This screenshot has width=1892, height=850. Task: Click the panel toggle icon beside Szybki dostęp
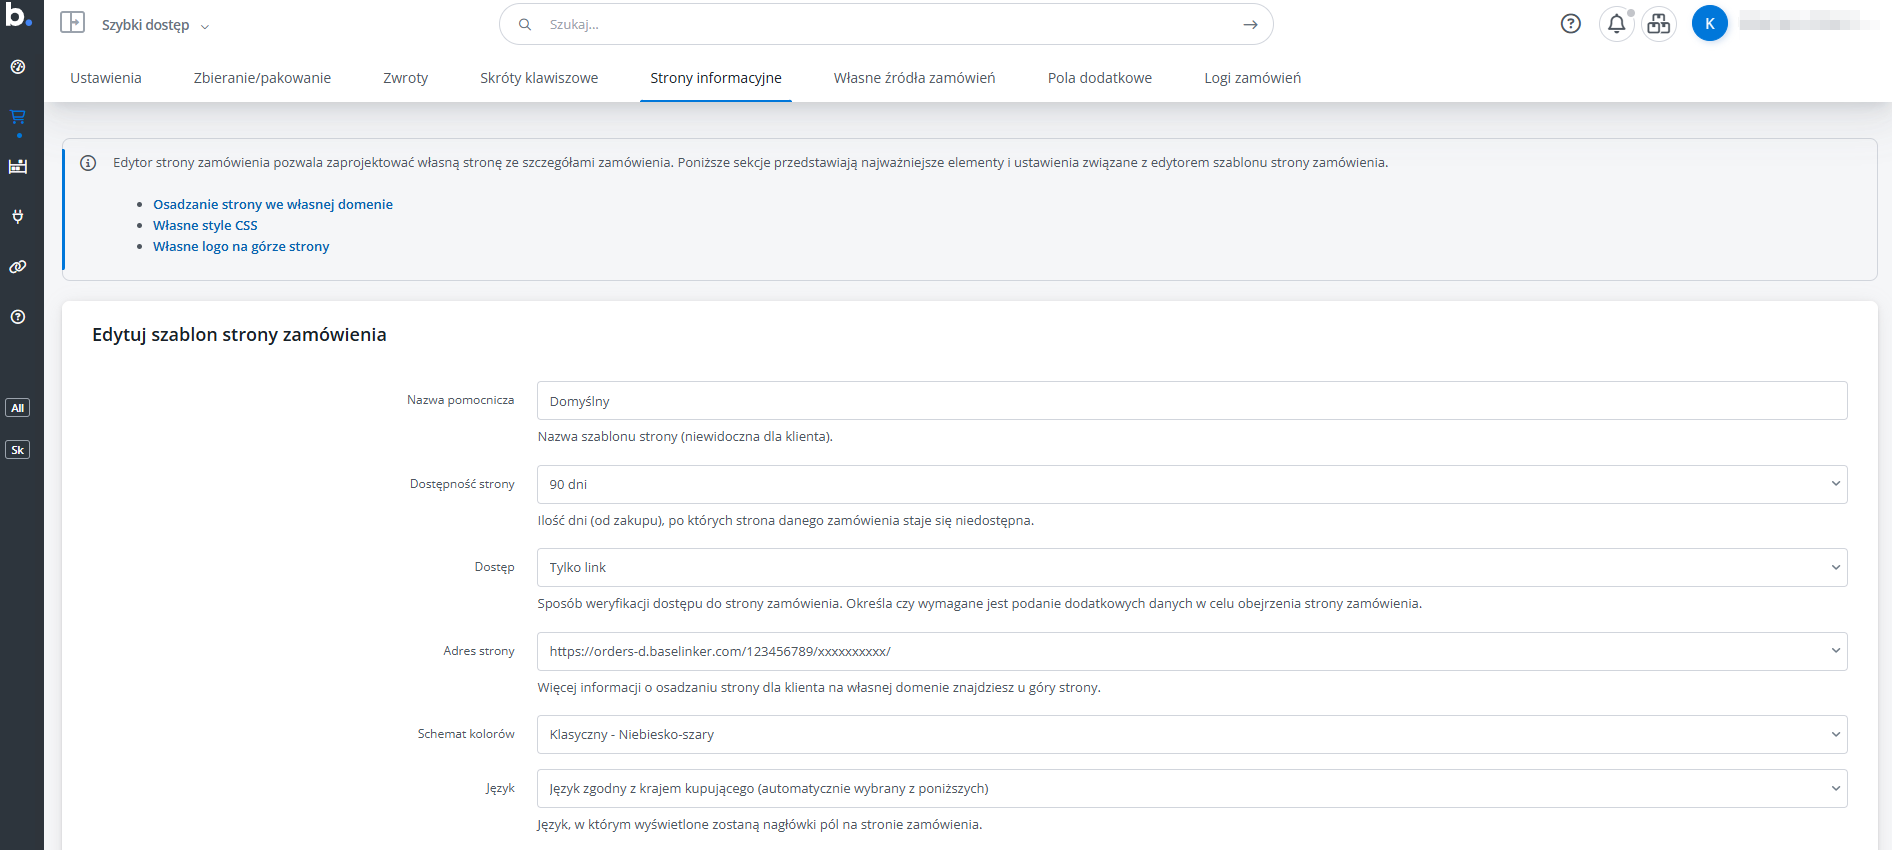tap(73, 23)
